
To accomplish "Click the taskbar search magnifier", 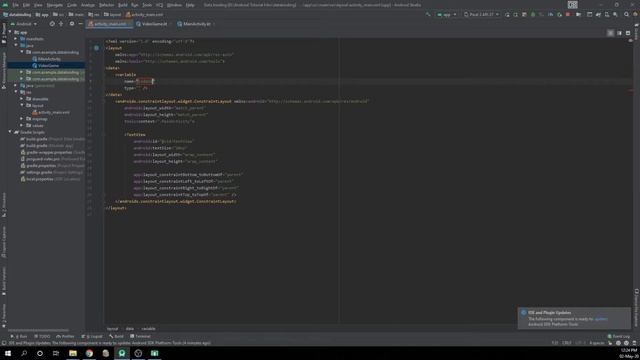I will pyautogui.click(x=24, y=353).
